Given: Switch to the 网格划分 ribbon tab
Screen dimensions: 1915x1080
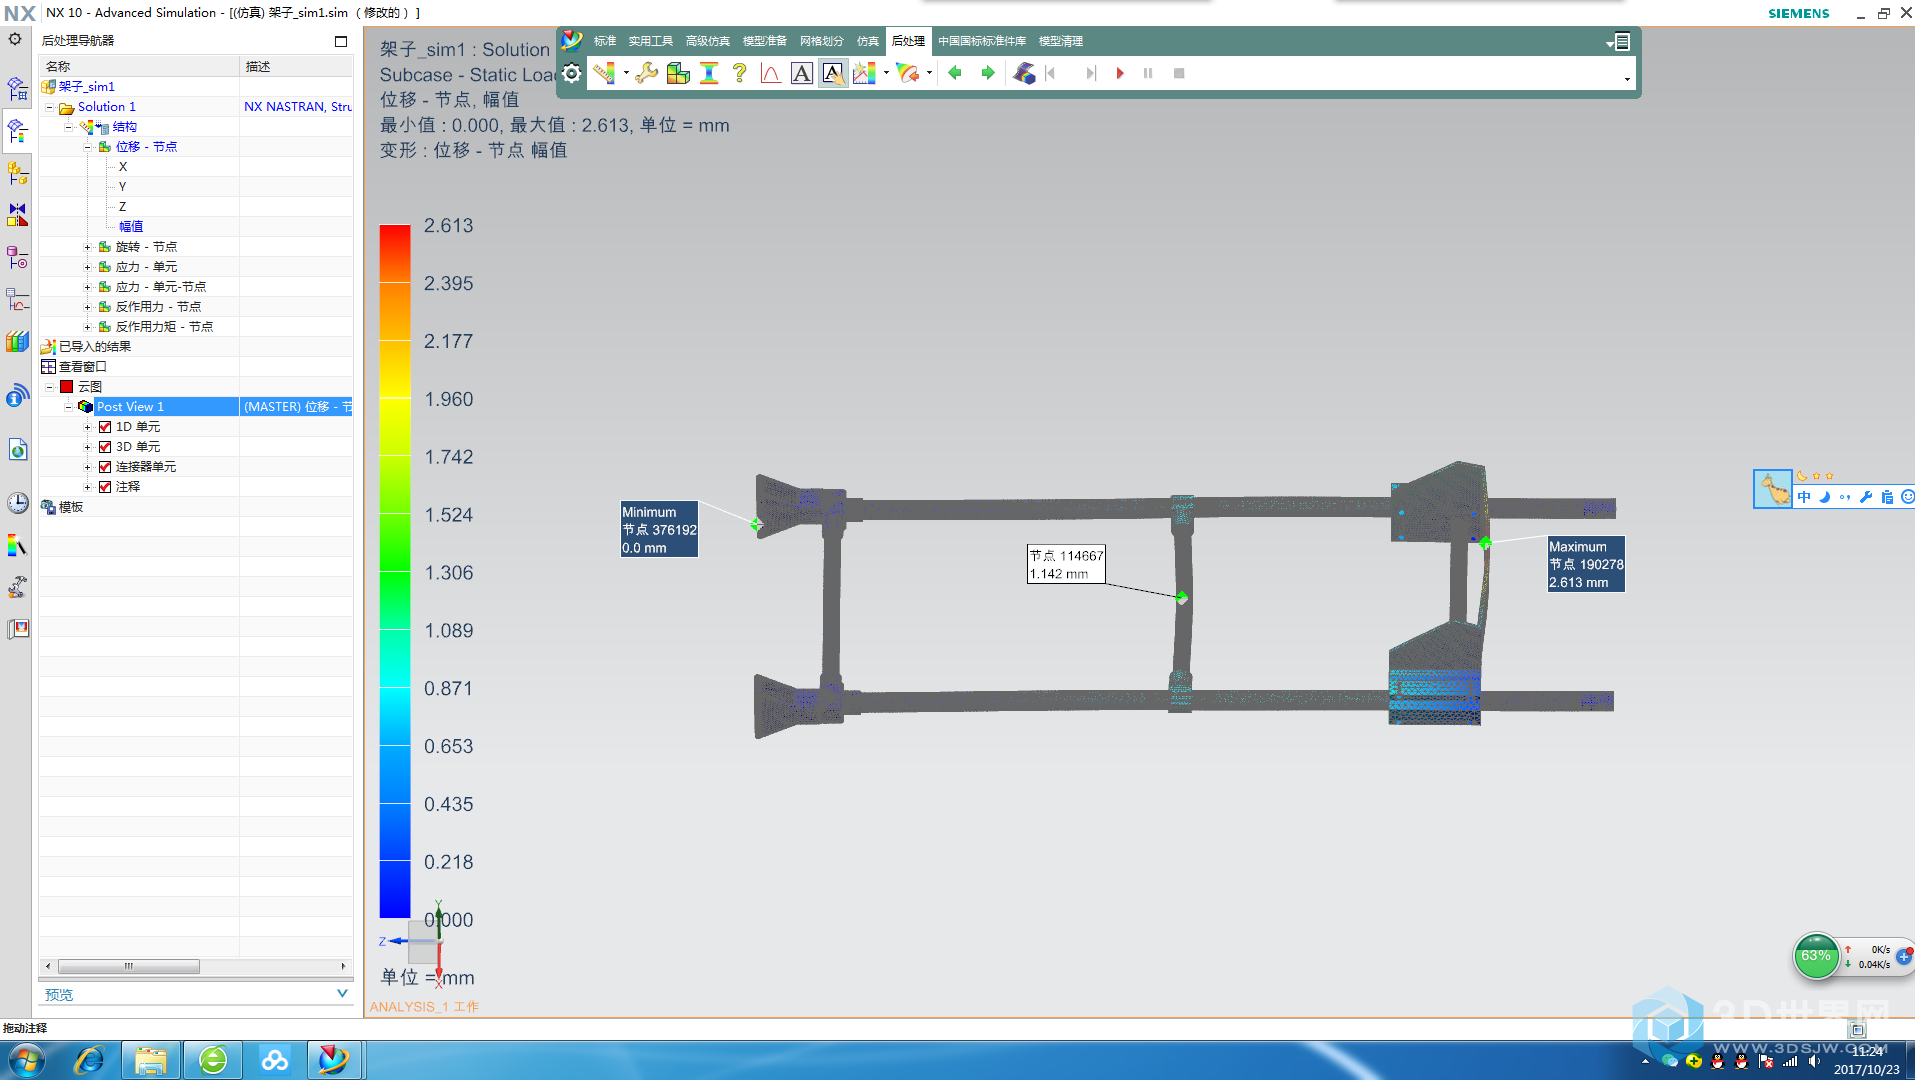Looking at the screenshot, I should [822, 41].
